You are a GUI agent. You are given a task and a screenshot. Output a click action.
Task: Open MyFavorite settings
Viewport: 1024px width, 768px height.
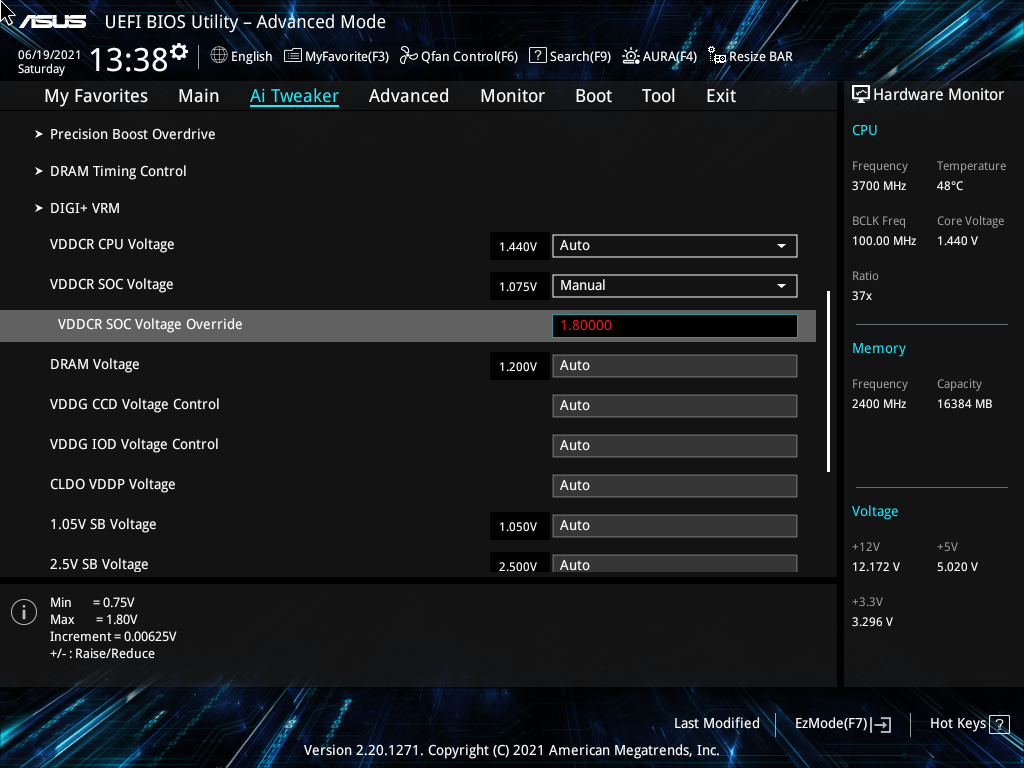pos(336,56)
